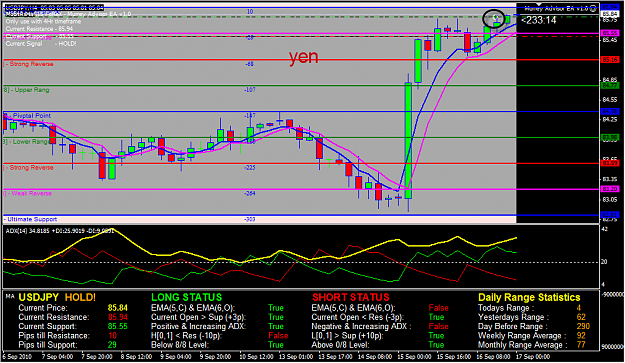The width and height of the screenshot is (625, 363).
Task: Click the "15 Sep 00:00" time axis label
Action: coord(415,357)
